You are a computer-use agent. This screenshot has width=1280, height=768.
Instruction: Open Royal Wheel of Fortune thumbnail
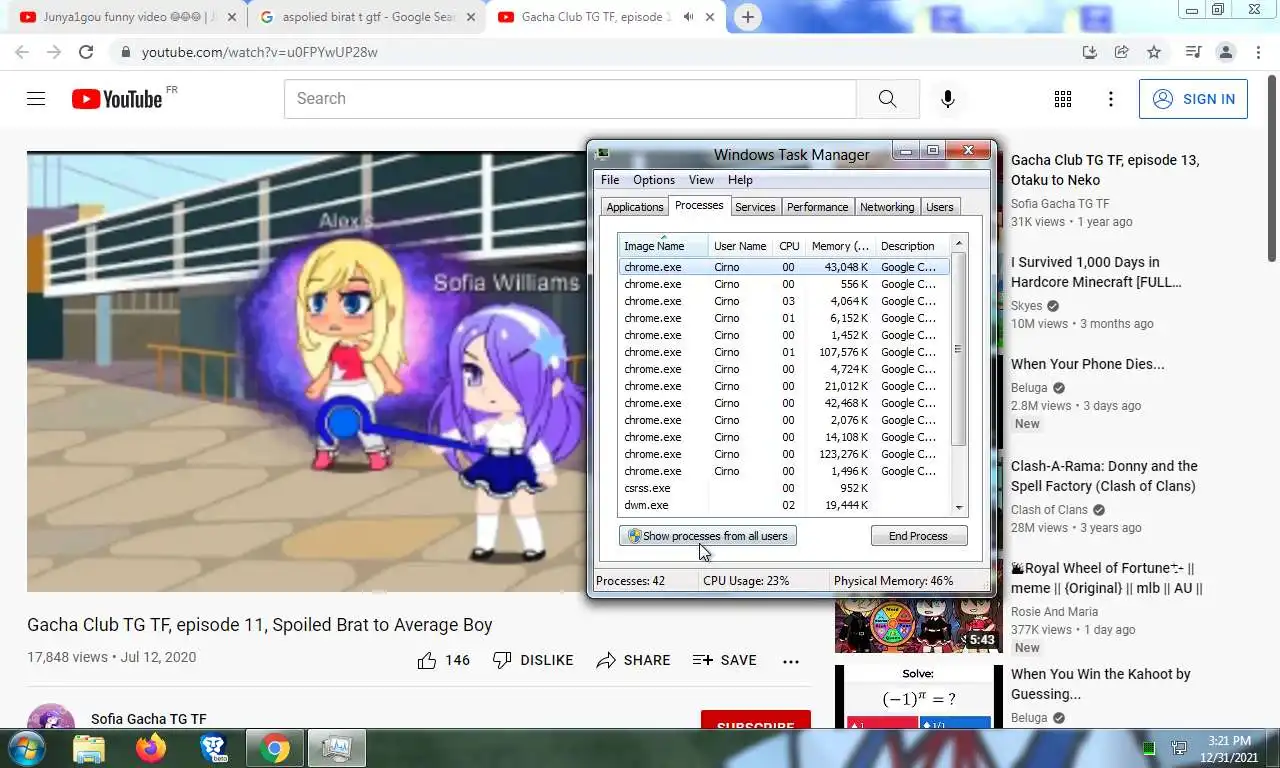(918, 606)
